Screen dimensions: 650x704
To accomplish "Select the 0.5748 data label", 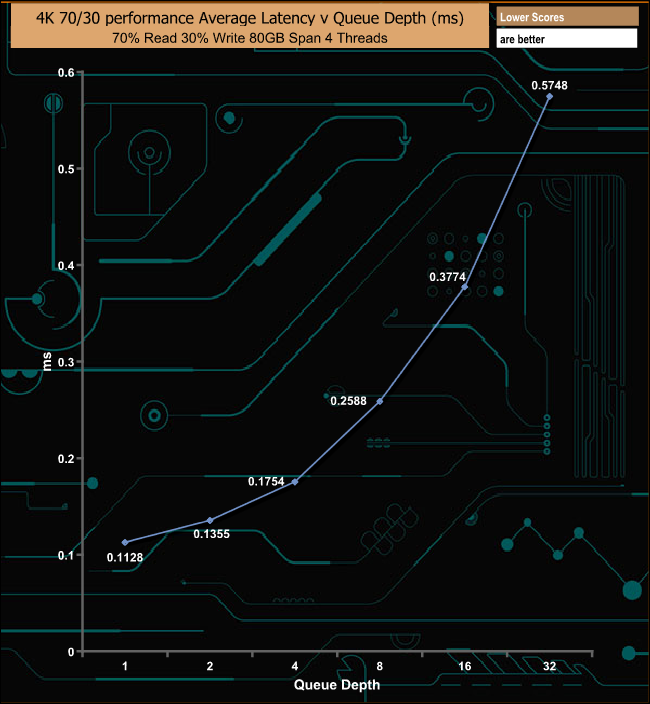I will point(548,86).
